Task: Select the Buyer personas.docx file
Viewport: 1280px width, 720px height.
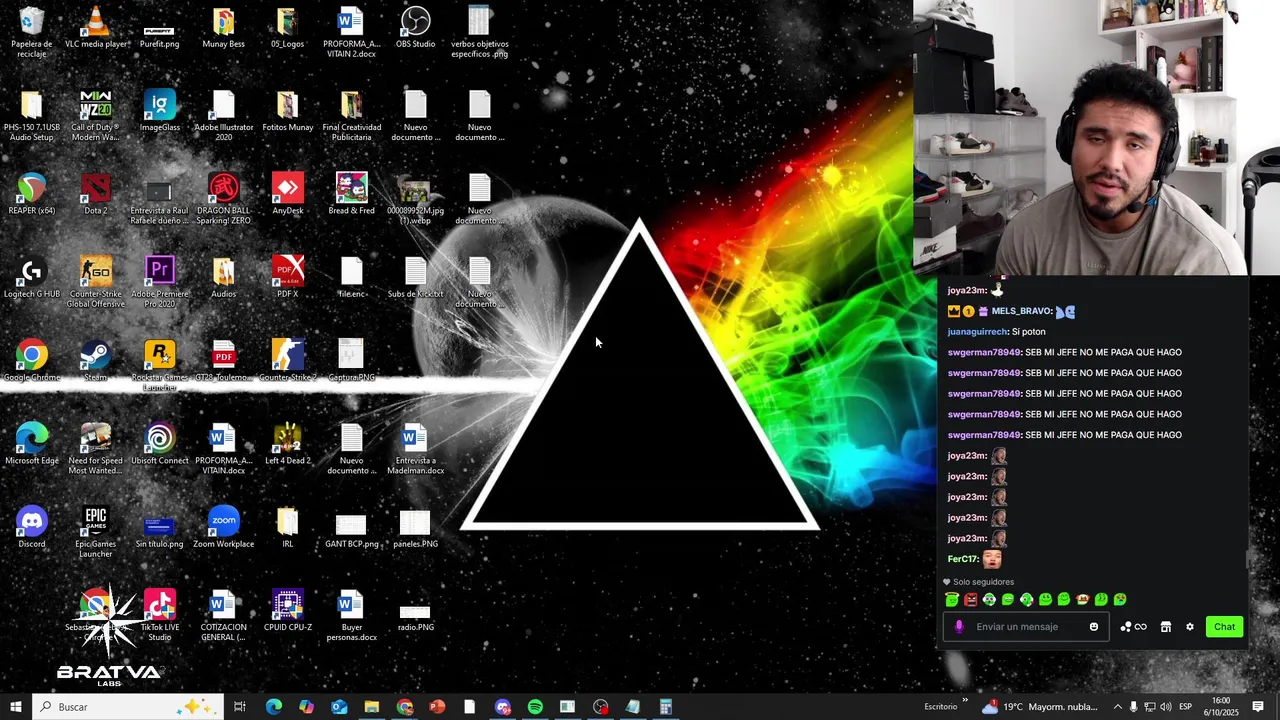Action: (351, 615)
